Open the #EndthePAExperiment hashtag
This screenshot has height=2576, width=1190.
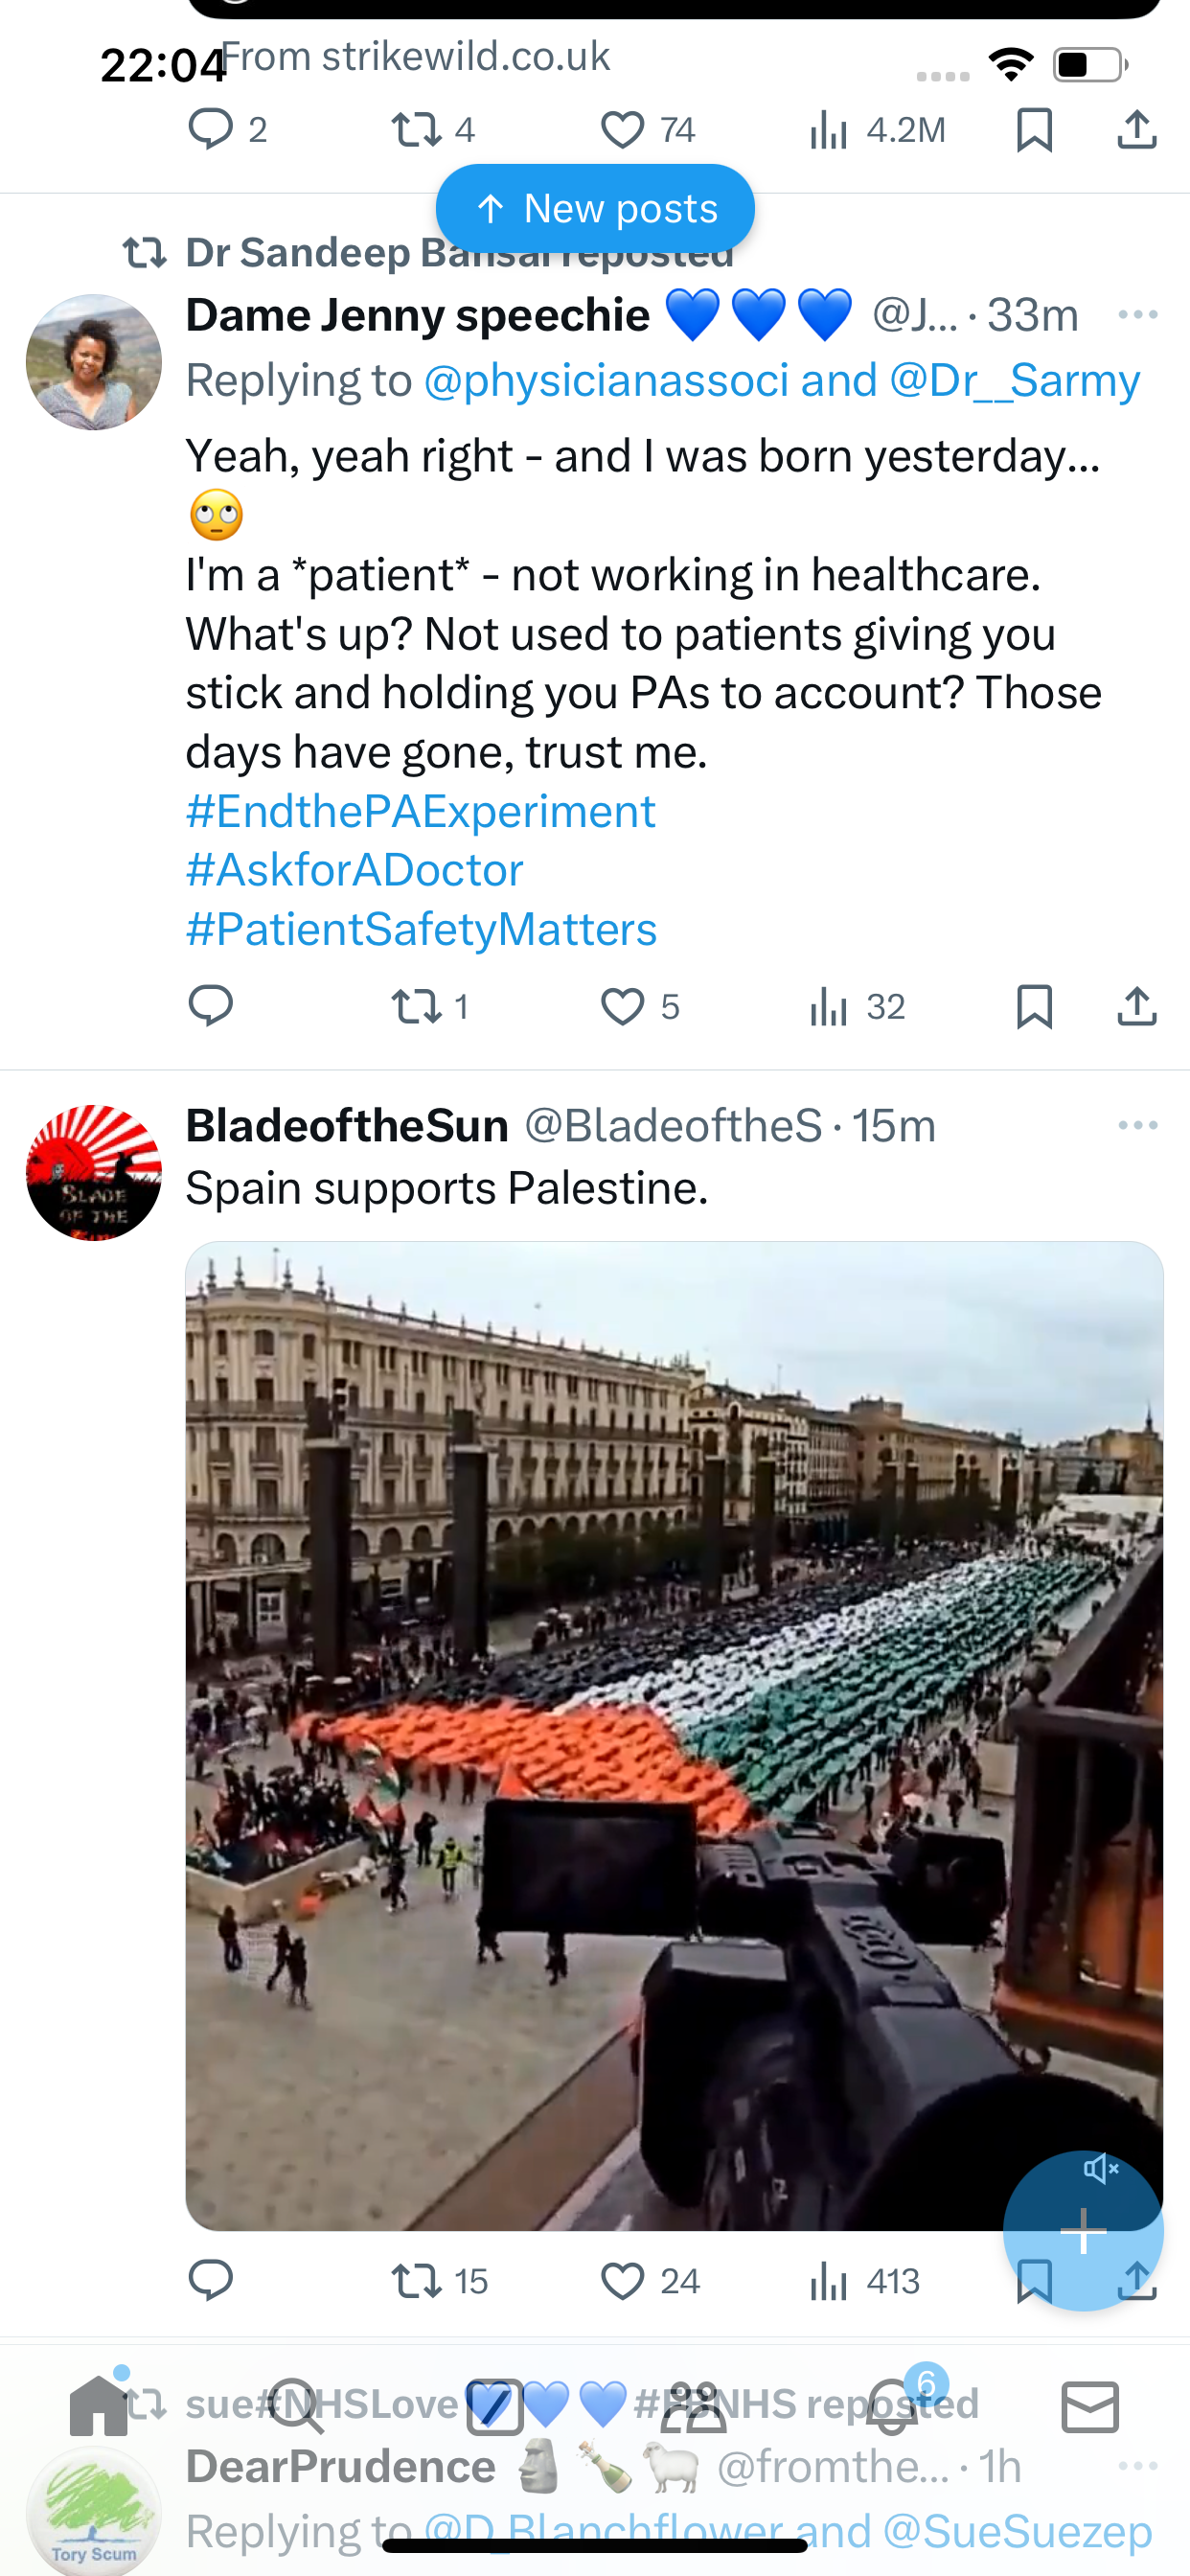(421, 811)
